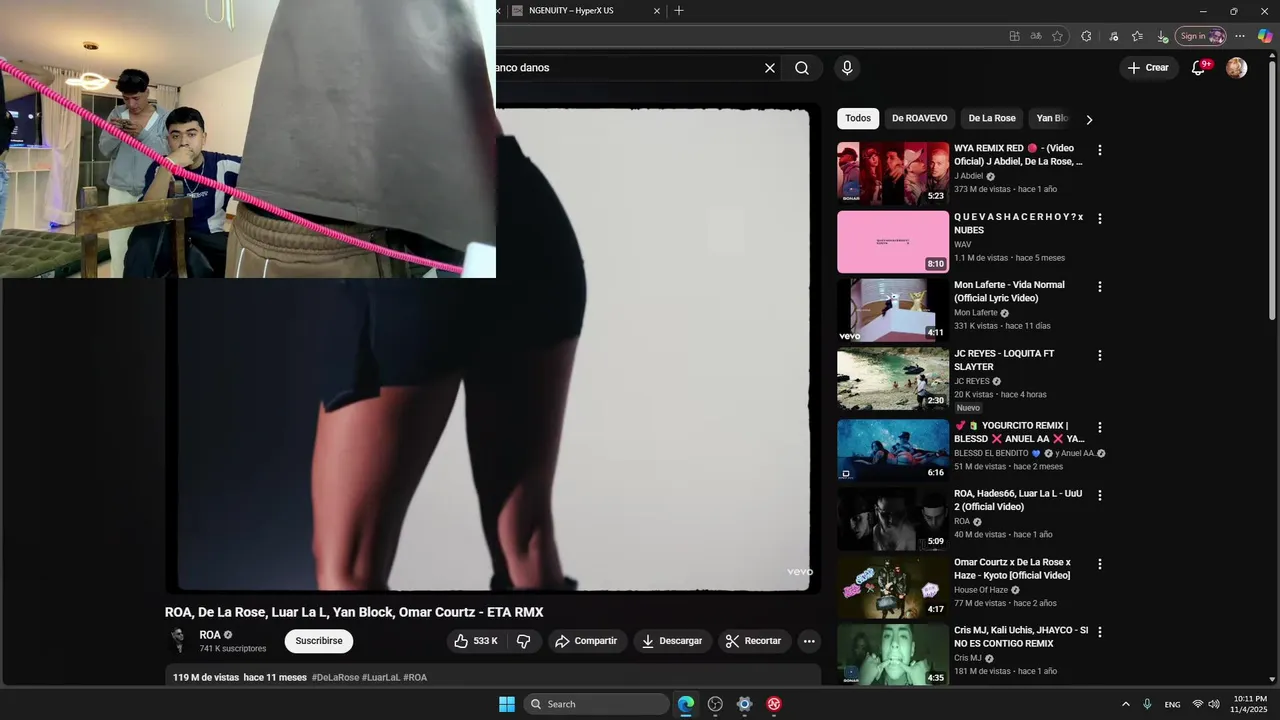Open pink QUE VAS HACER HOY thumbnail
Screen dimensions: 1280x720
[893, 242]
